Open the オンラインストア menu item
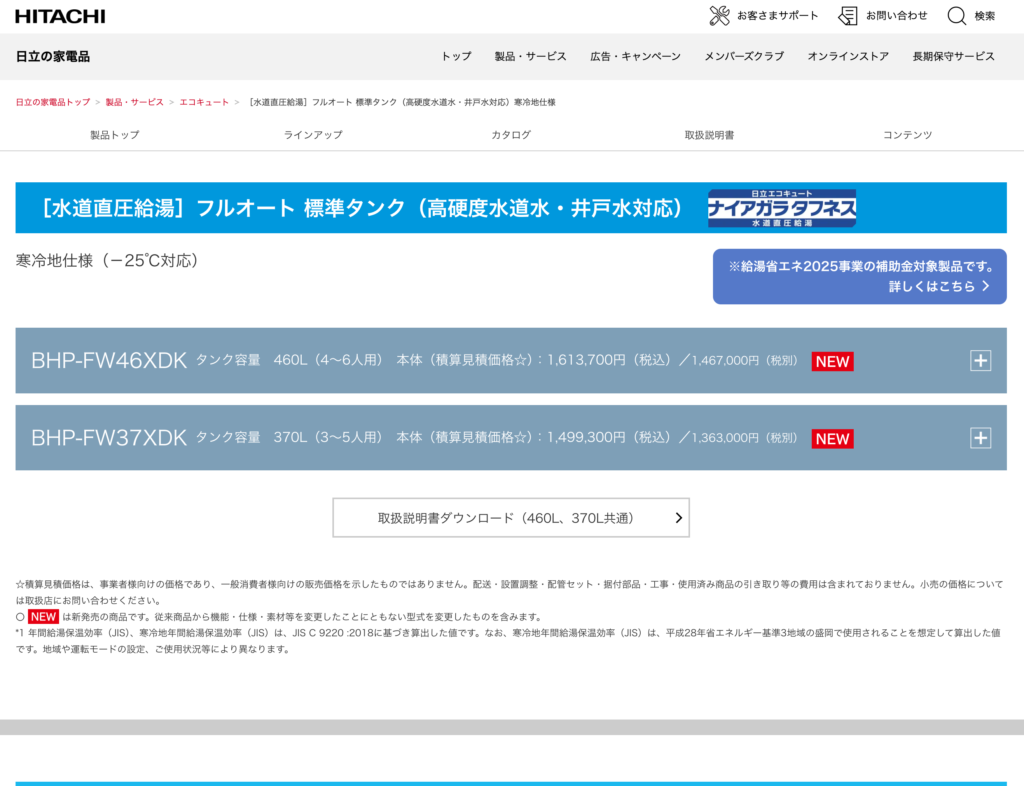This screenshot has height=786, width=1024. [x=848, y=56]
